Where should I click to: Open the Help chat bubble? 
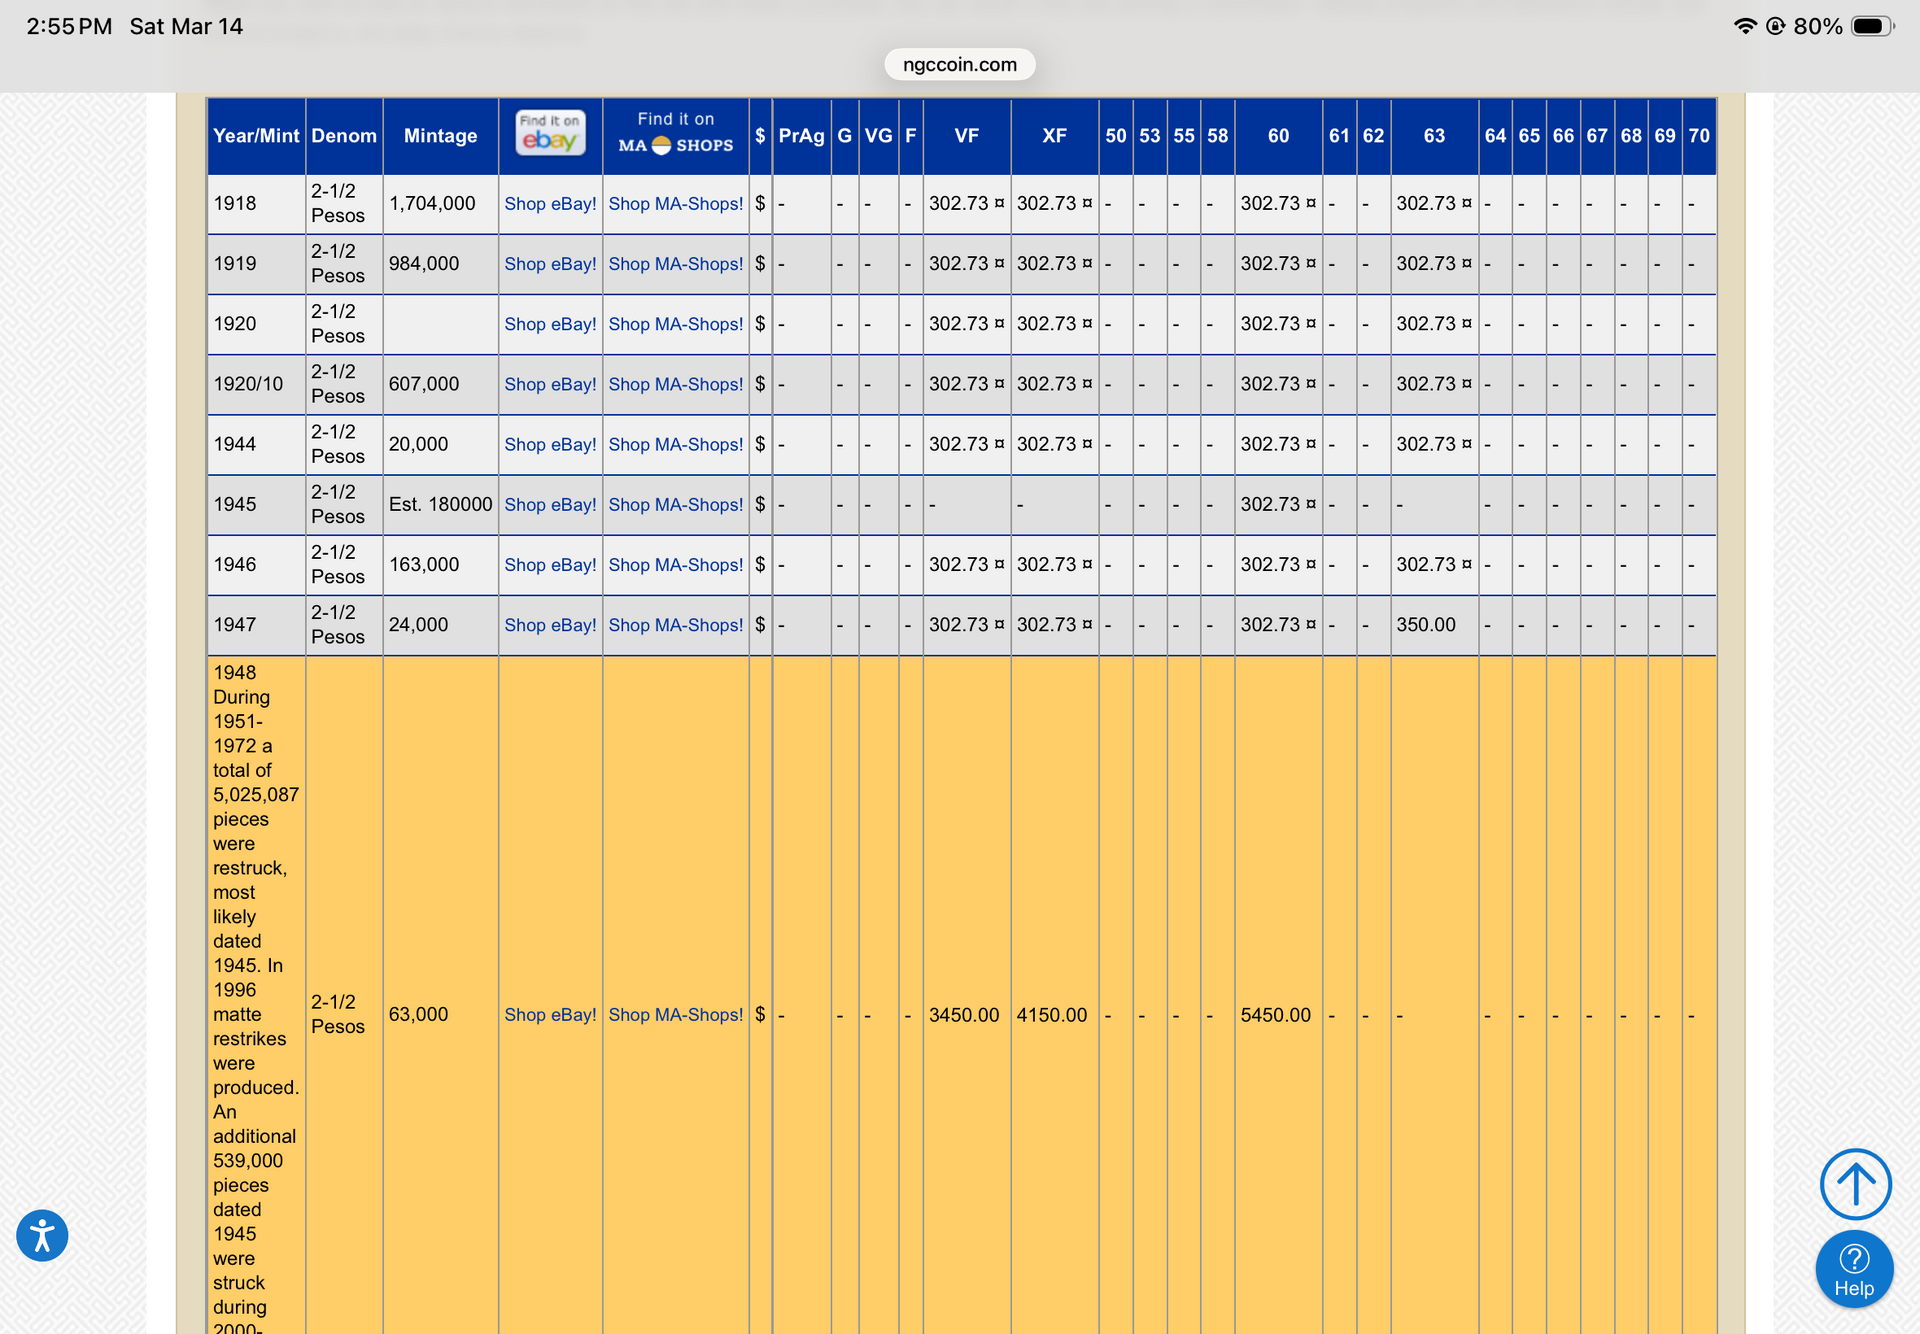pos(1853,1268)
